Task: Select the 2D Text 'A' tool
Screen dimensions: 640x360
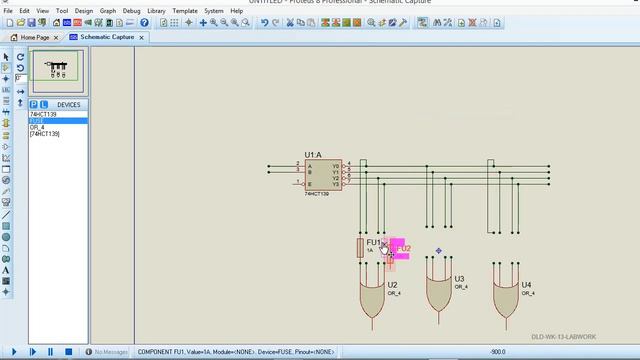Action: 6,270
